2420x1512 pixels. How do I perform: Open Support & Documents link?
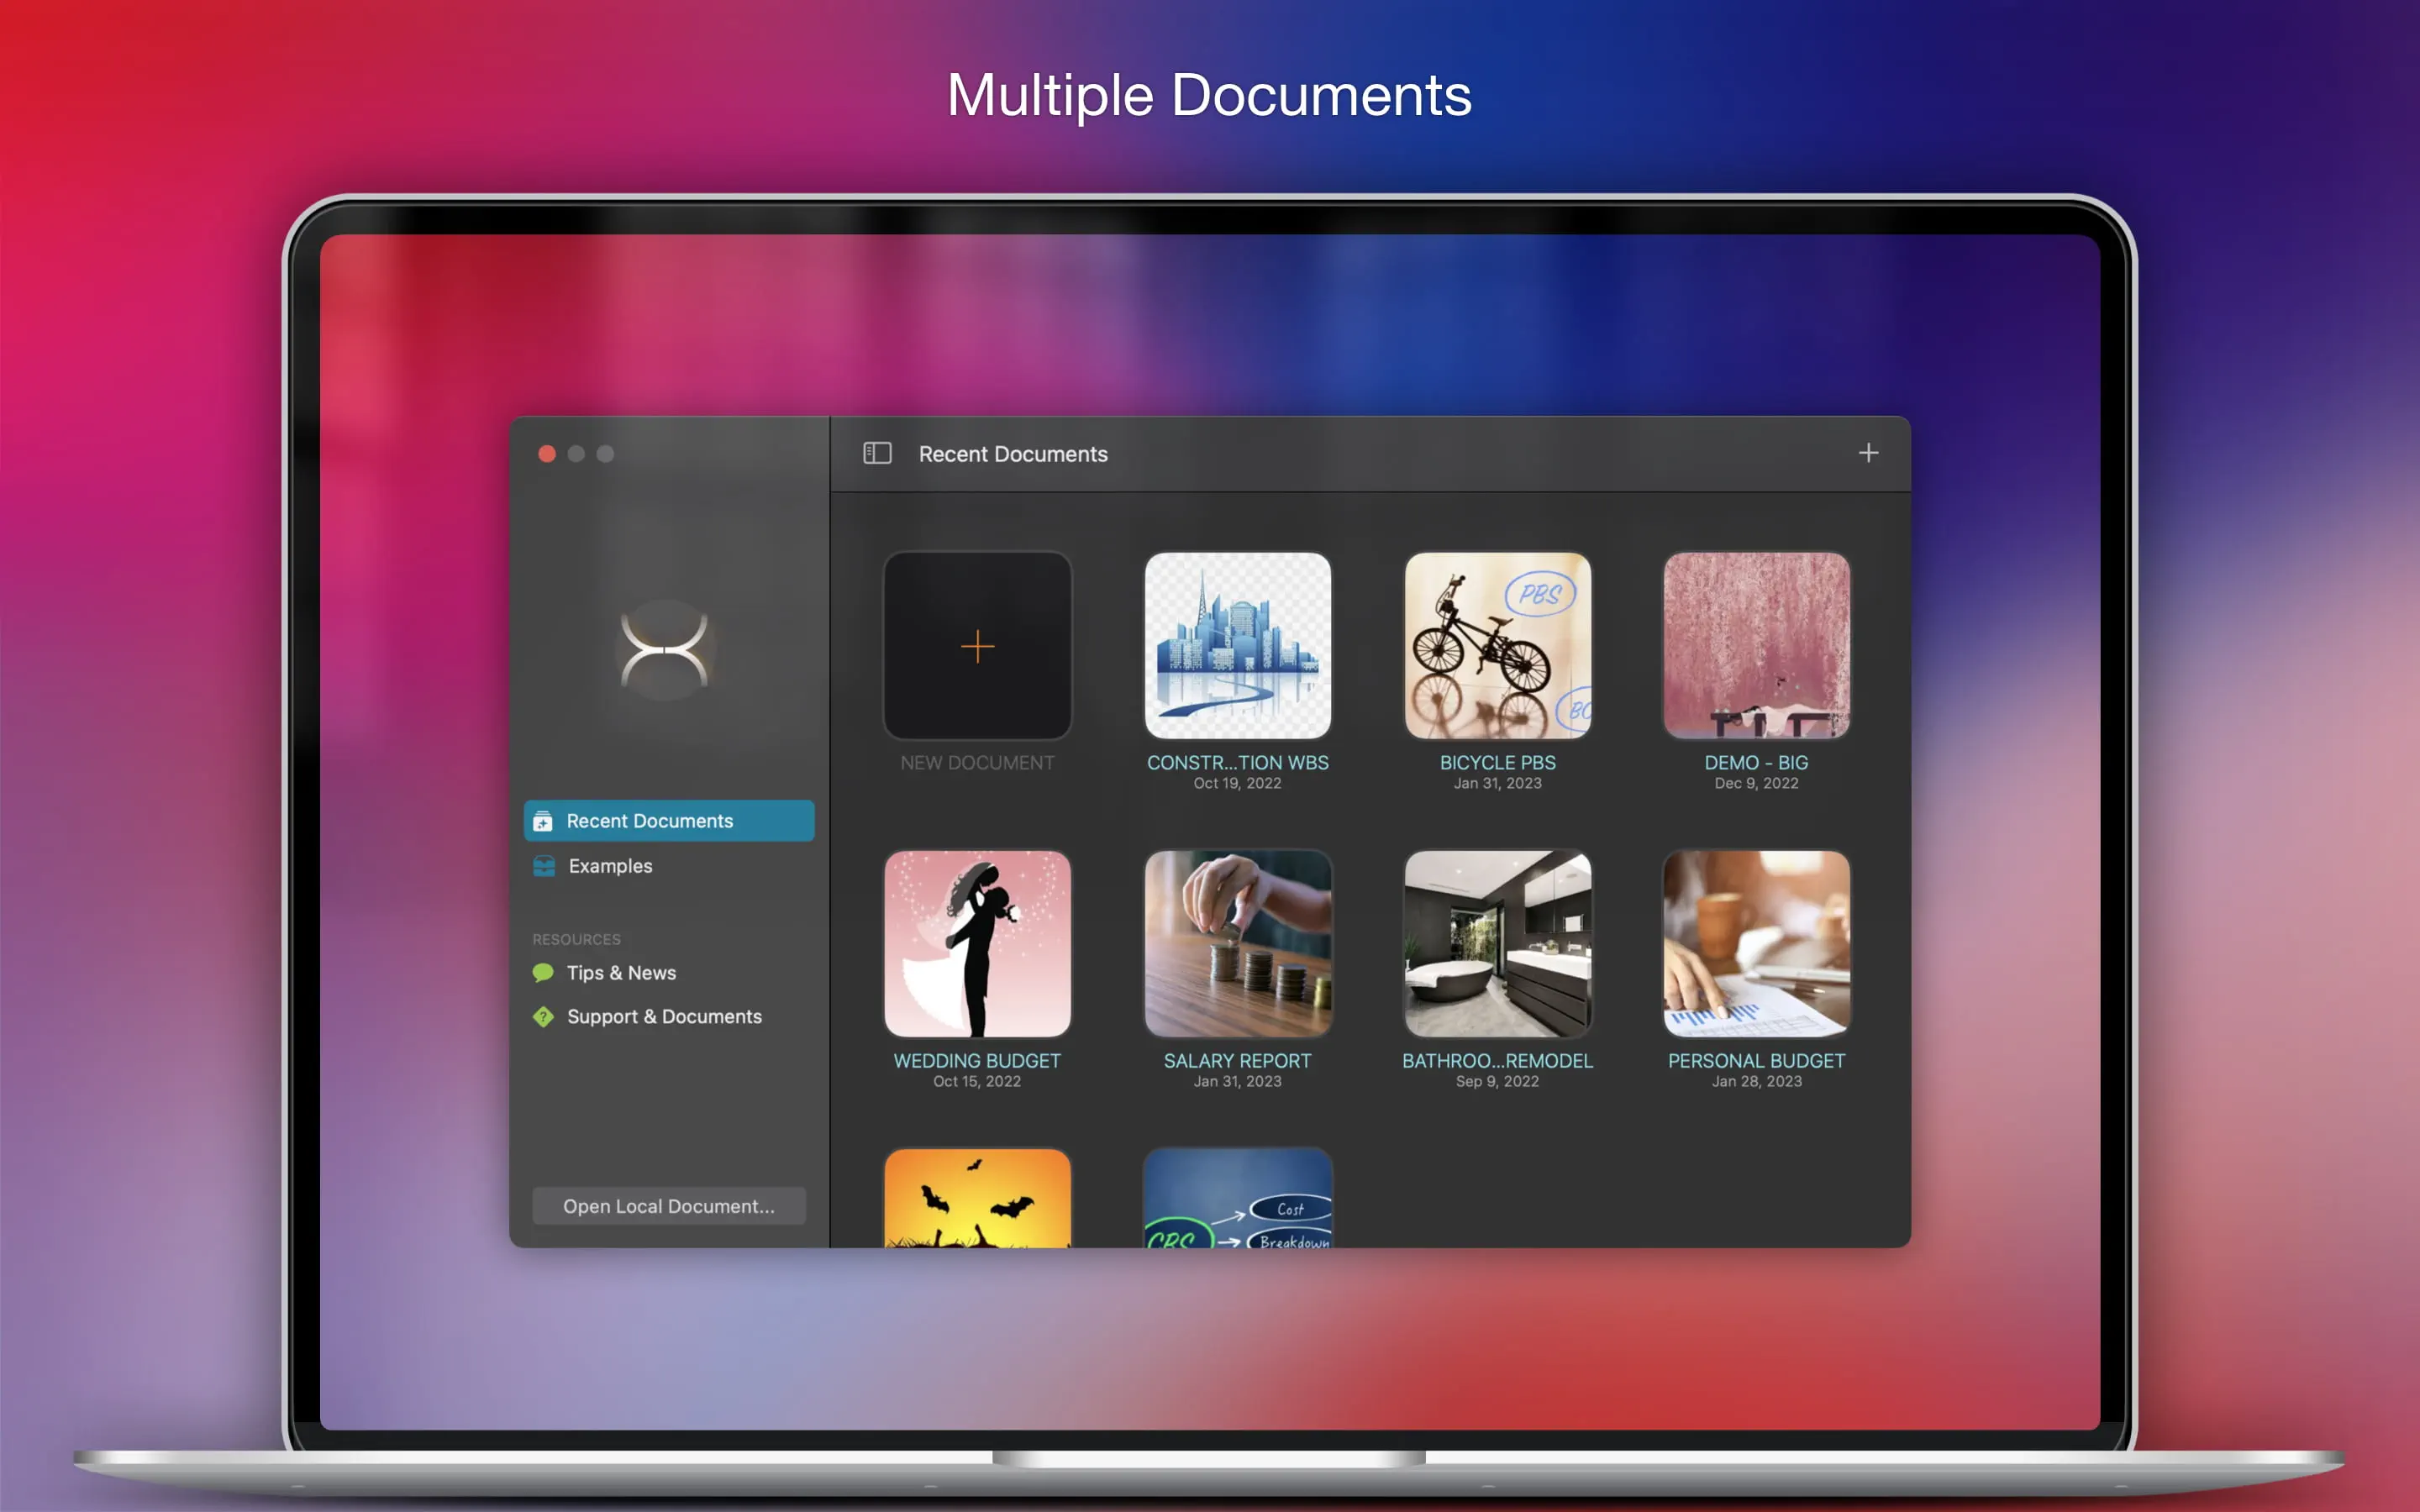click(664, 1016)
